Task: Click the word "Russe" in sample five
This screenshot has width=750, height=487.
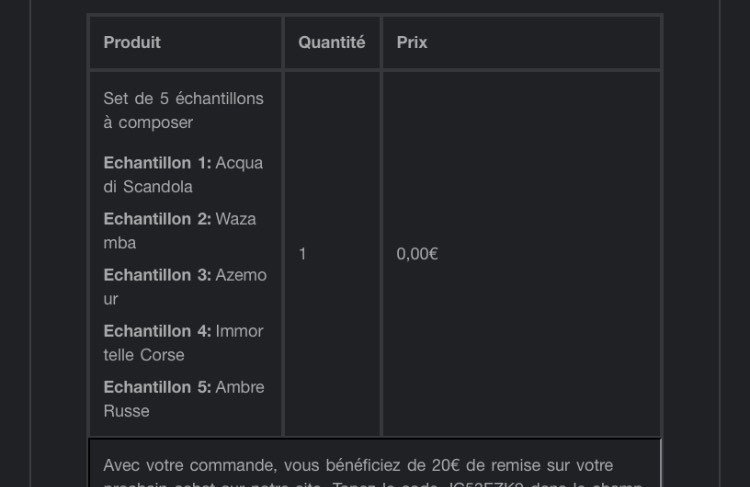Action: 126,411
